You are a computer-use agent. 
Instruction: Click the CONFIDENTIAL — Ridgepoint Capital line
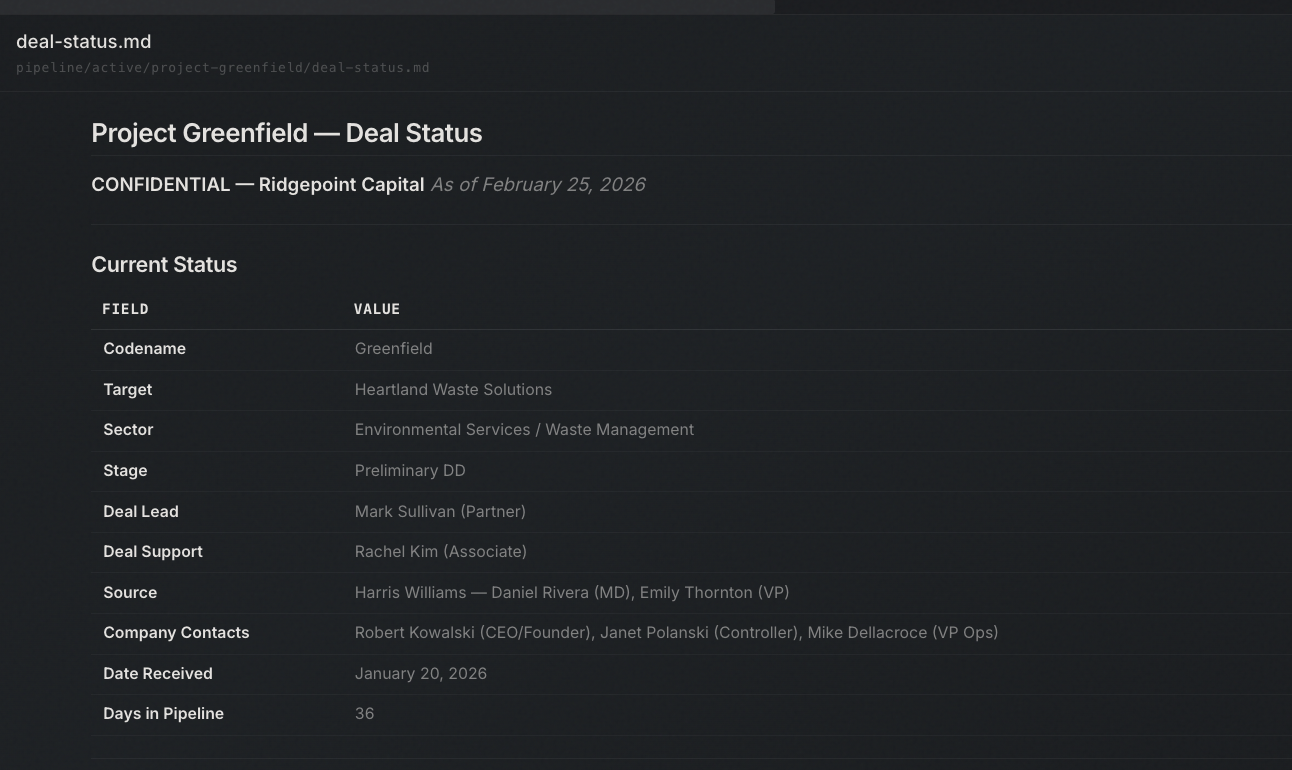[x=257, y=184]
